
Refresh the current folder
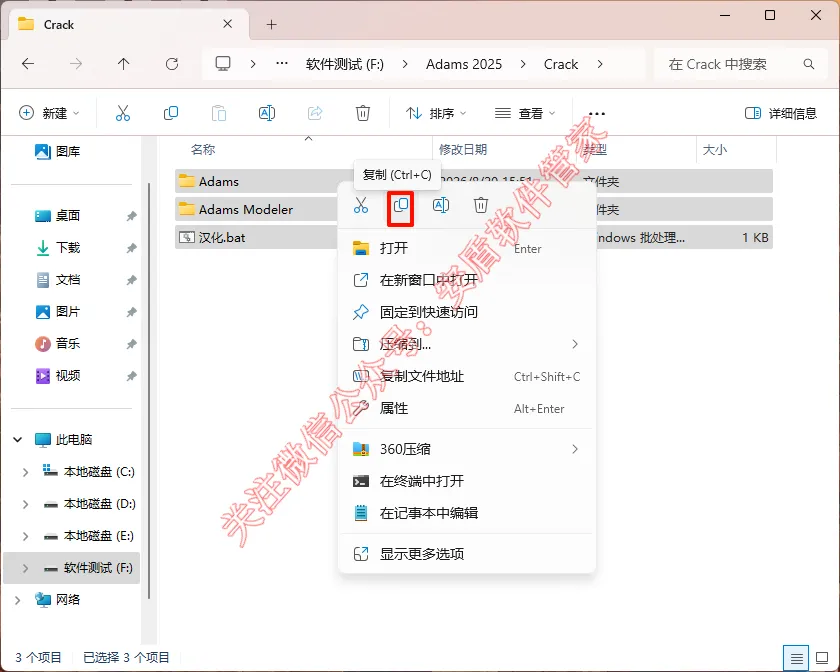[171, 64]
